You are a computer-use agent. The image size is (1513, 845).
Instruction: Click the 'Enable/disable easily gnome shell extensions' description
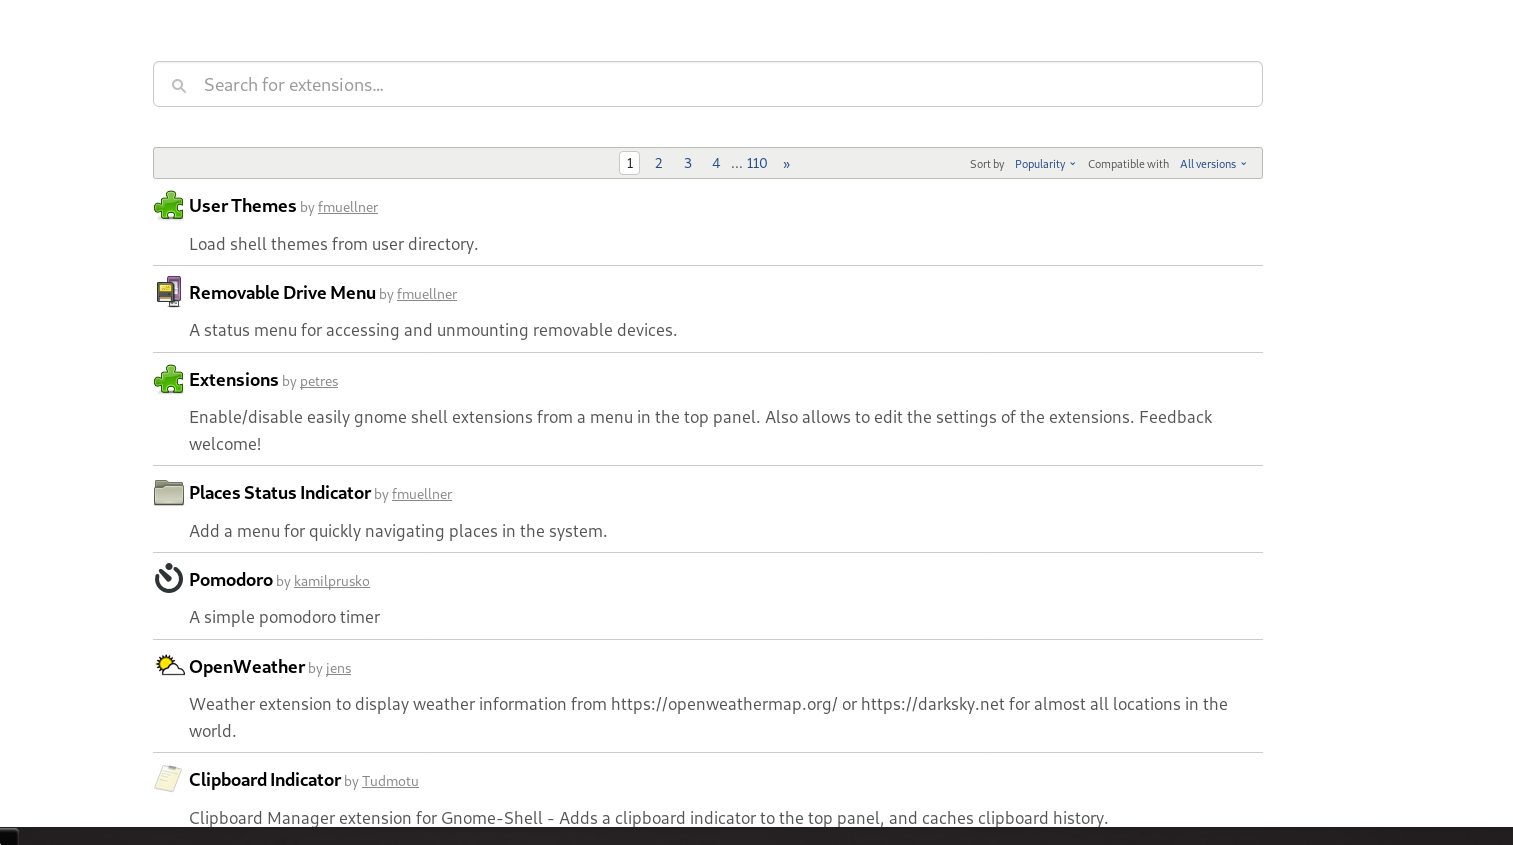tap(700, 430)
